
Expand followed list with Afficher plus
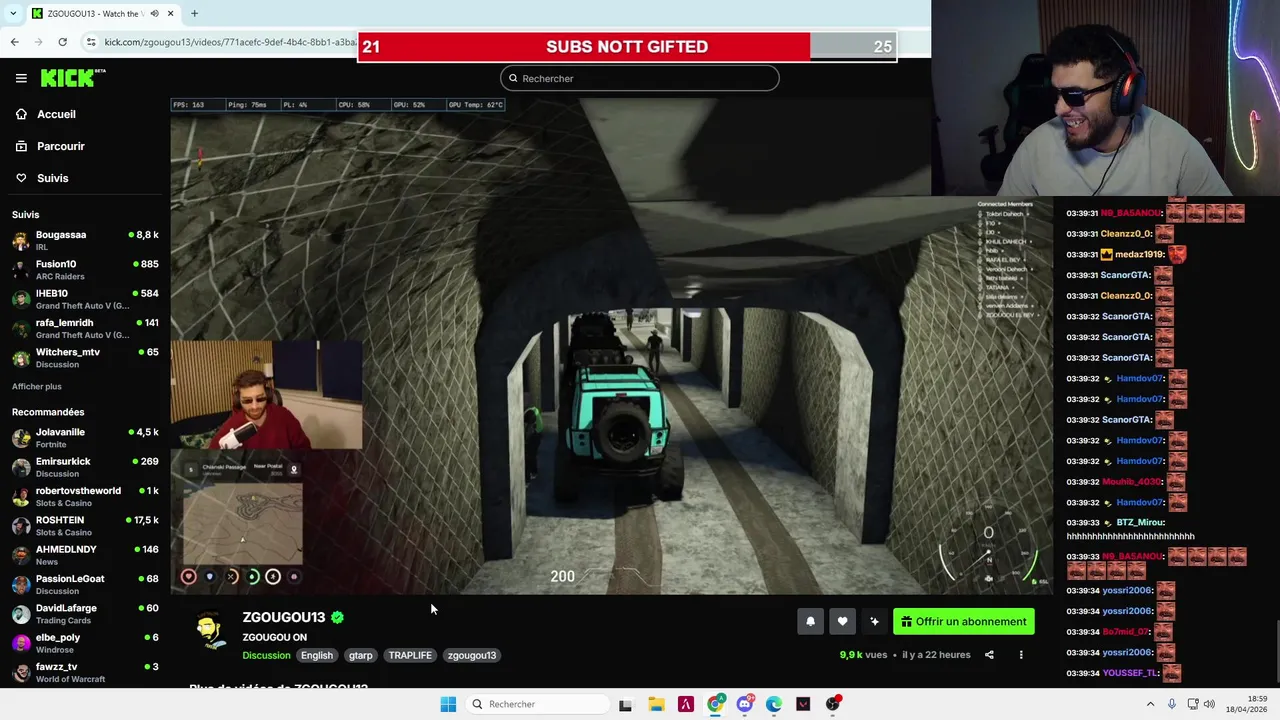click(x=37, y=386)
